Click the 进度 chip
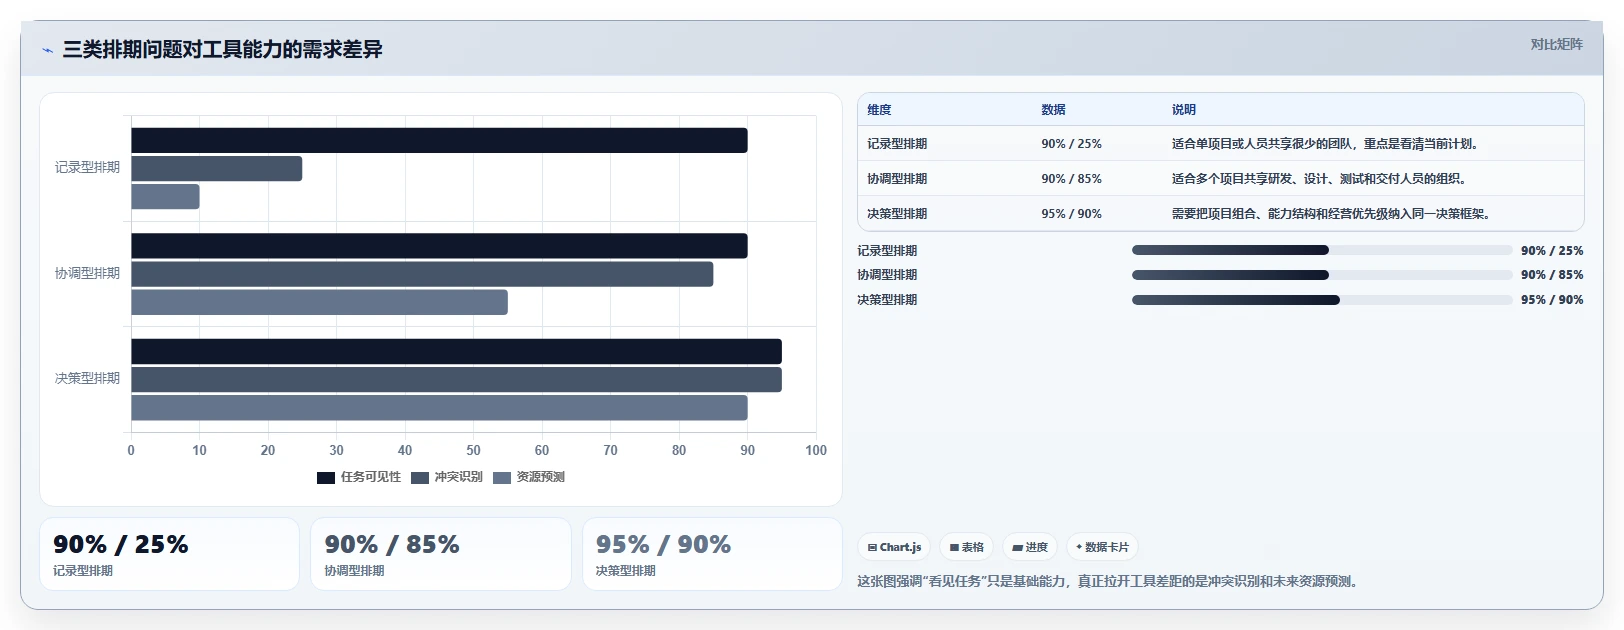 1030,547
